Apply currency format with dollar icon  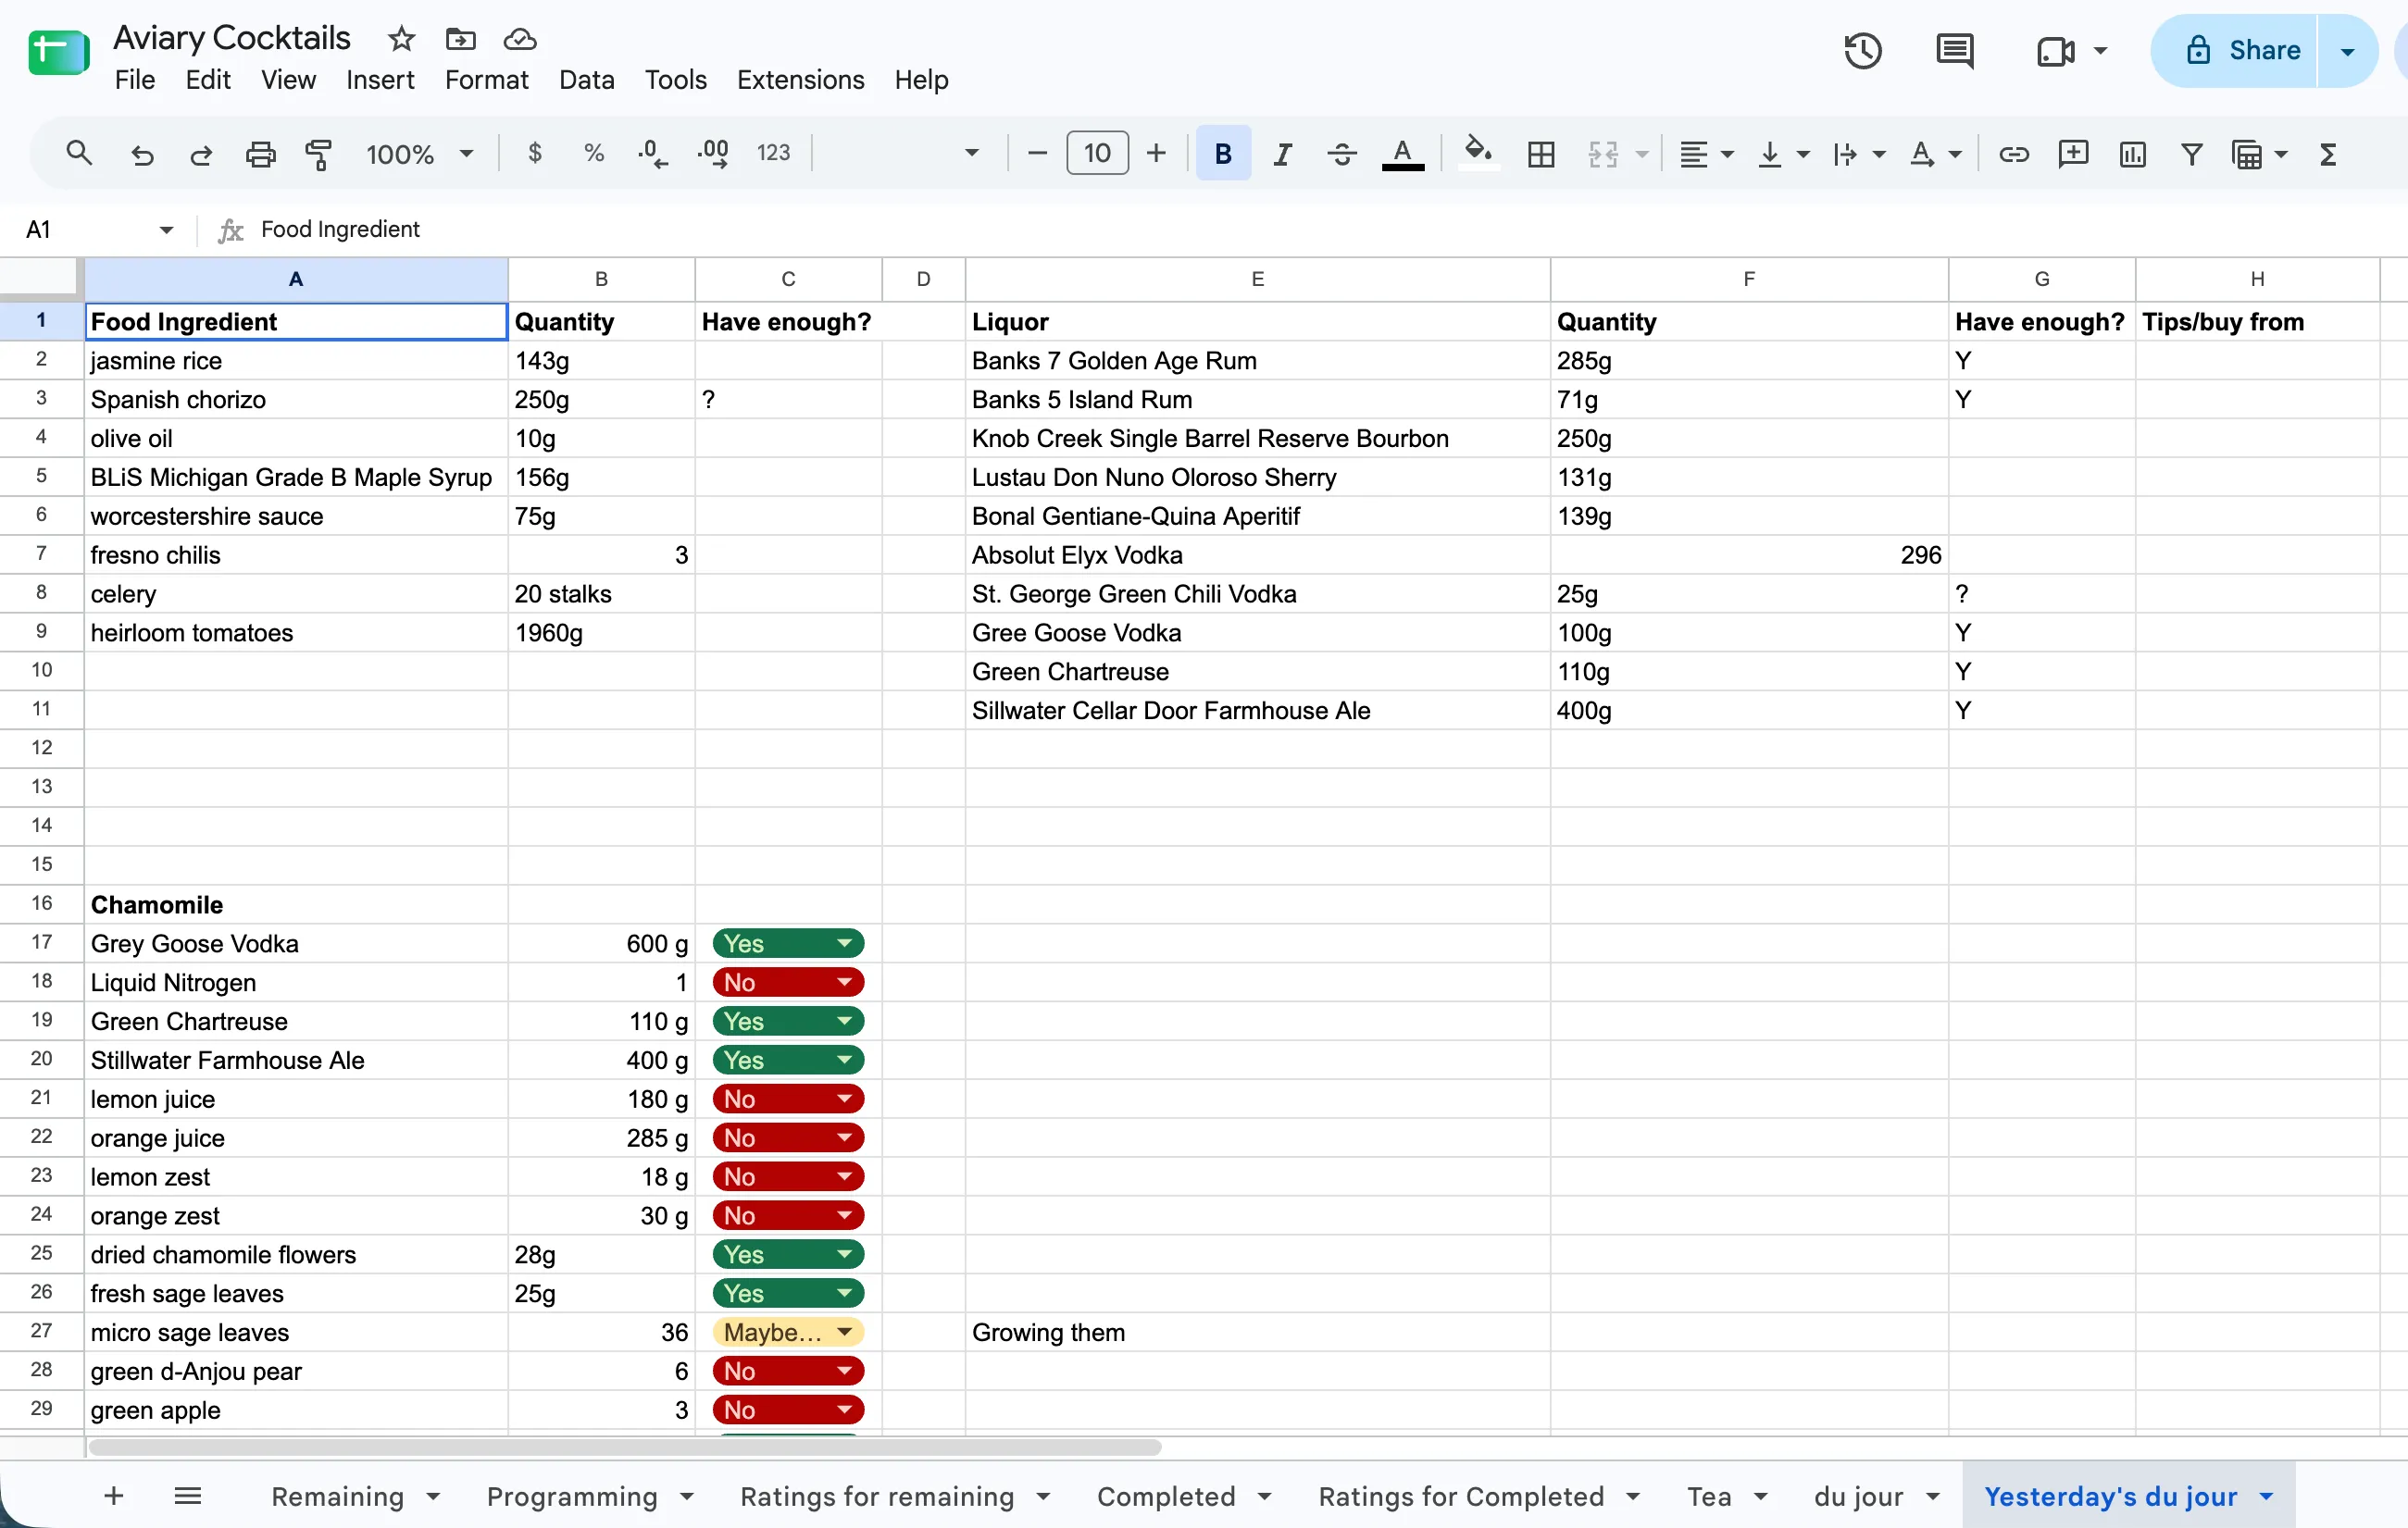click(x=535, y=153)
